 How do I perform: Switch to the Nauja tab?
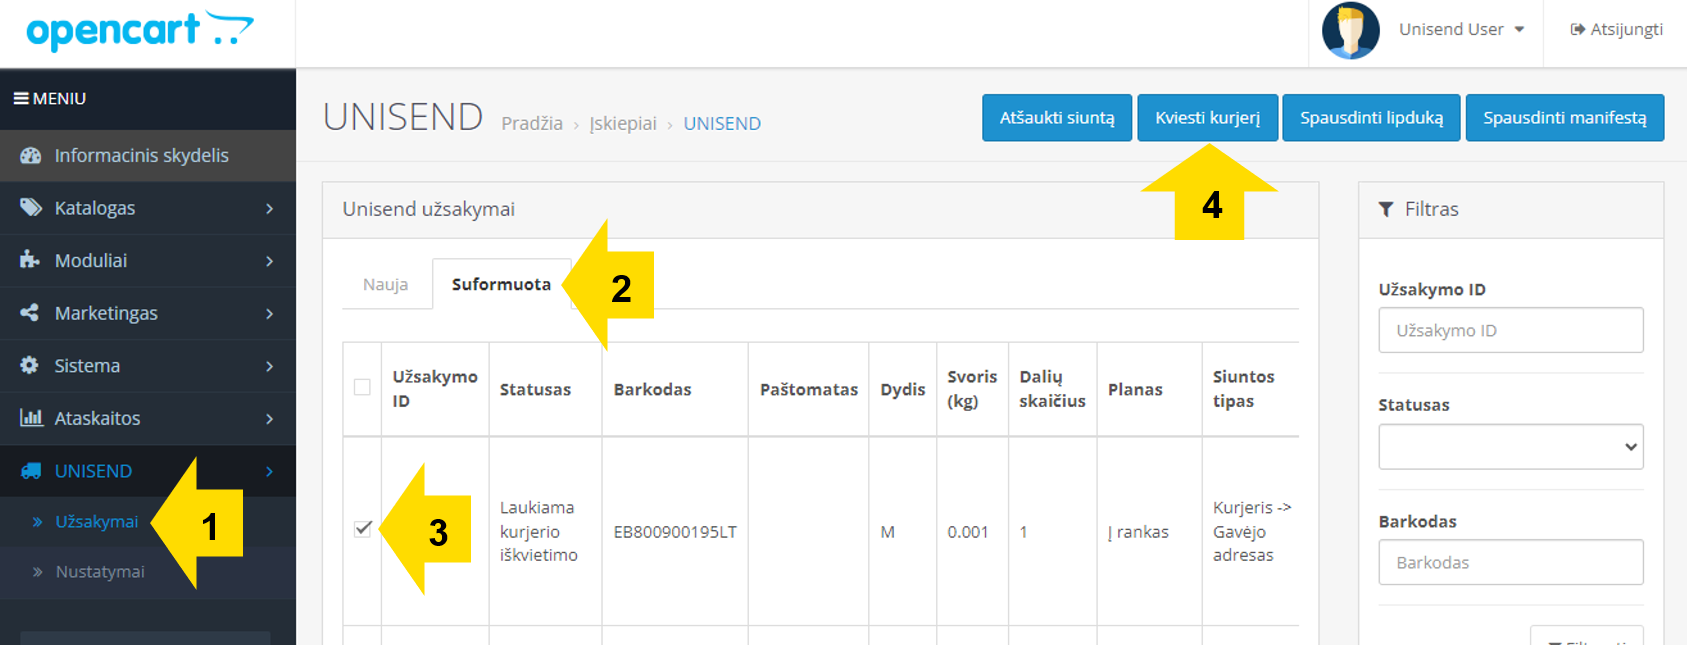(386, 285)
